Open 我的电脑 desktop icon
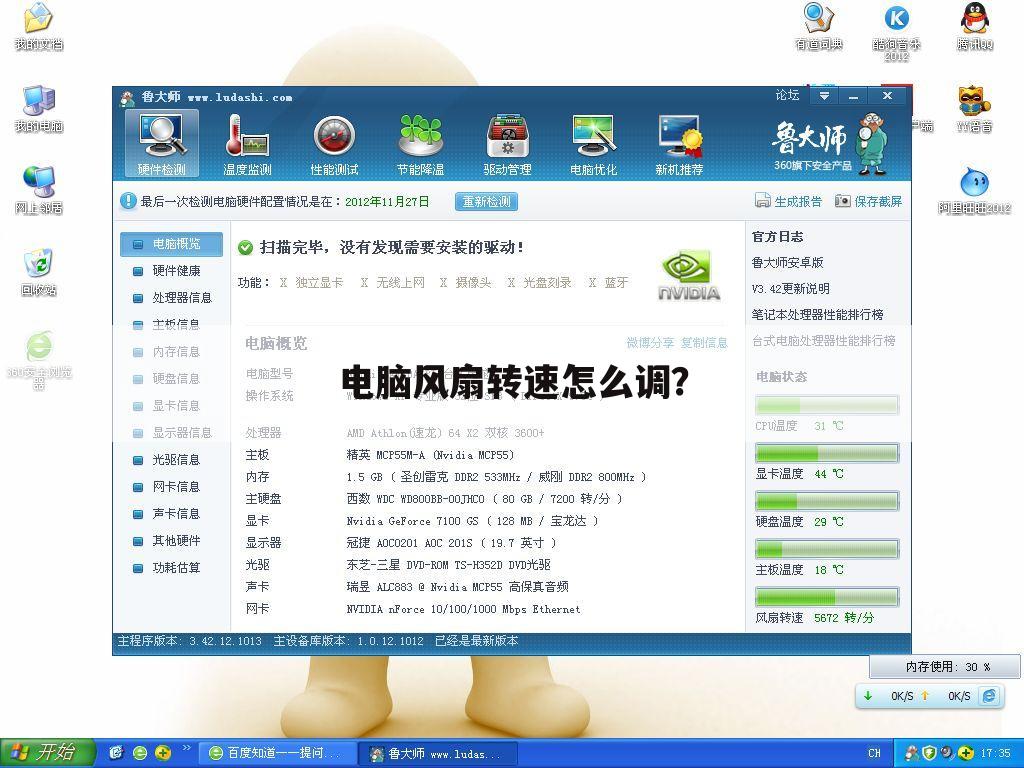 point(39,108)
